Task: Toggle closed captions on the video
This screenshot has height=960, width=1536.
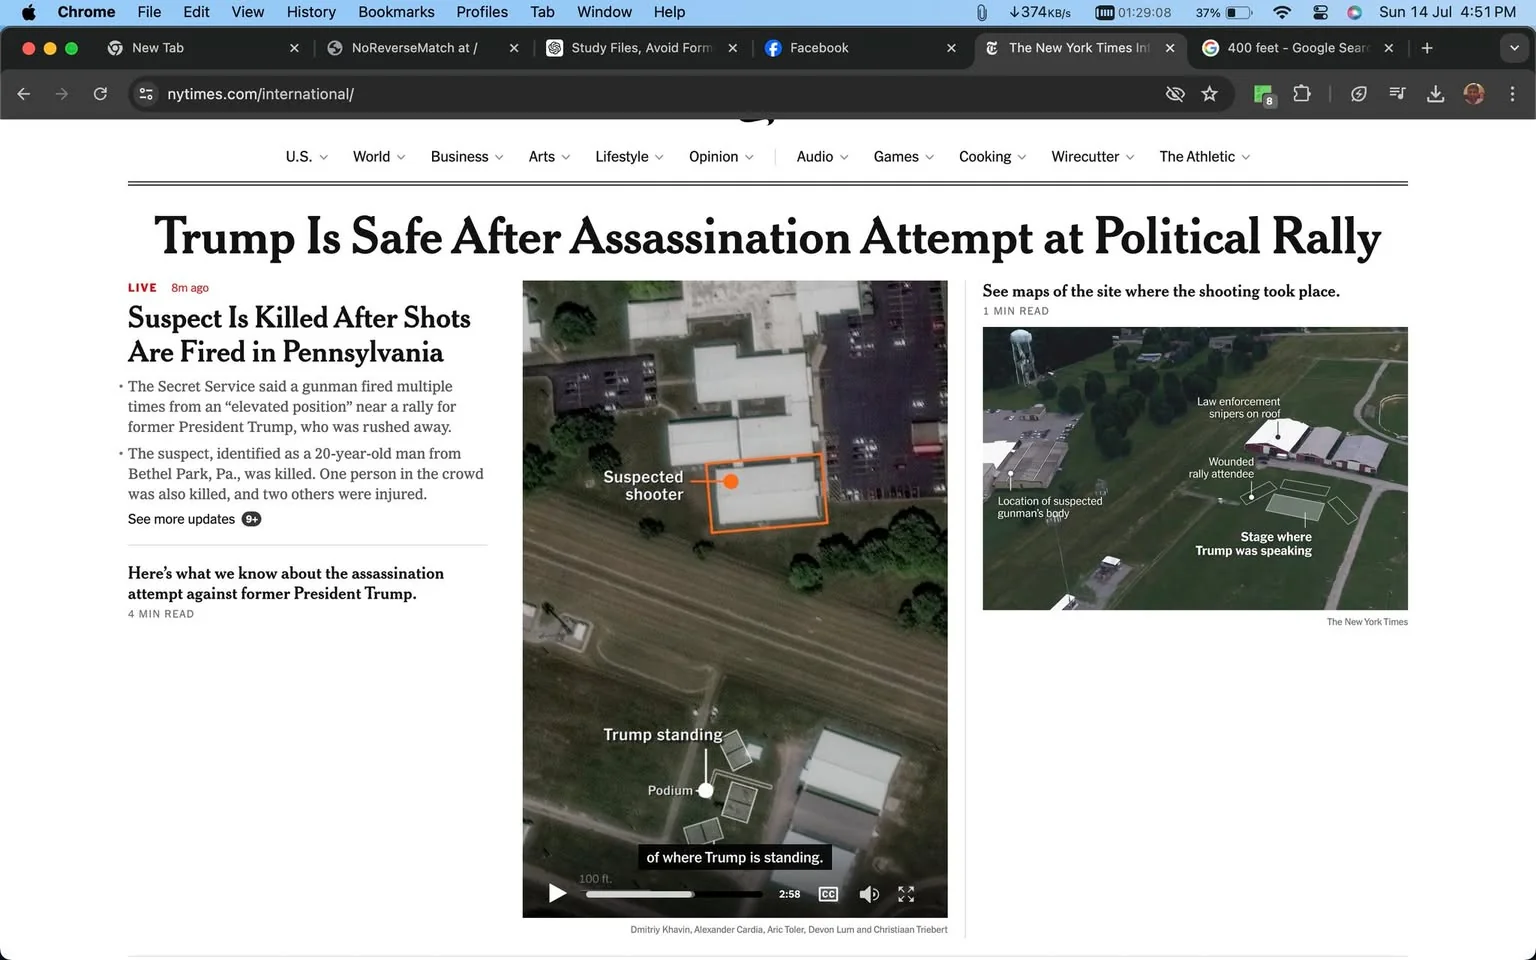Action: click(828, 894)
